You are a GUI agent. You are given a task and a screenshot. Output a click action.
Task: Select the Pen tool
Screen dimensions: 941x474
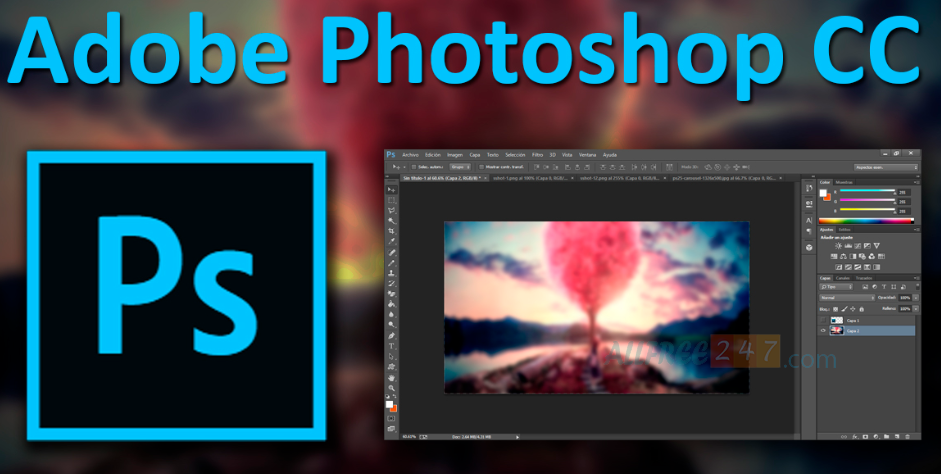(392, 335)
